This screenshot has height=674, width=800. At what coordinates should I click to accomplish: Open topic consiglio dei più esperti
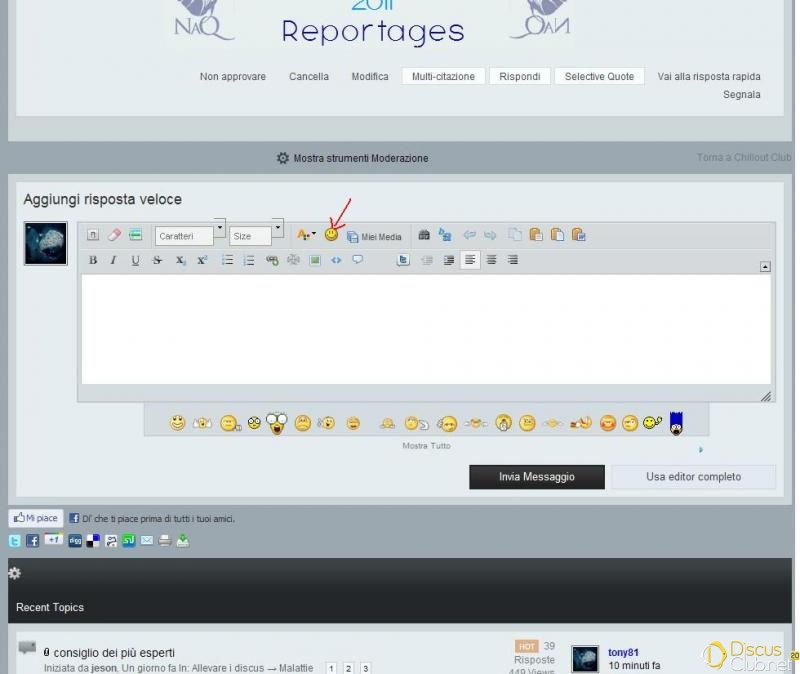coord(114,653)
